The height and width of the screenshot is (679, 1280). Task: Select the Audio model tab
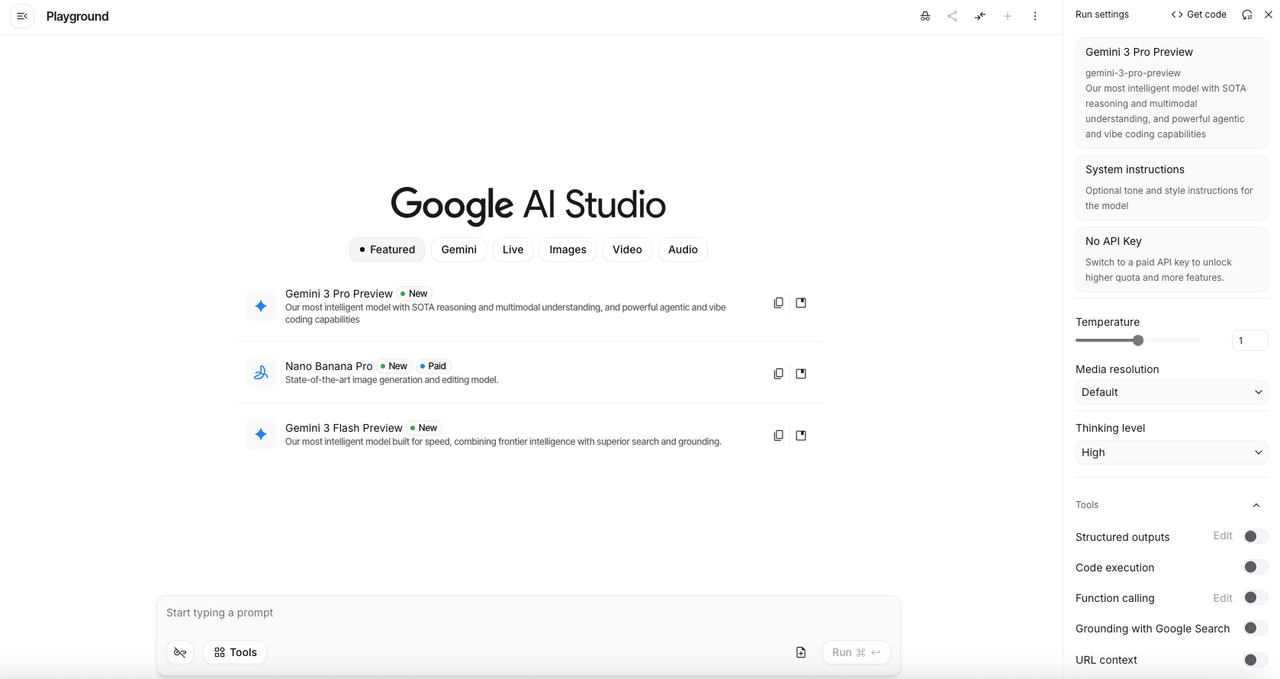pyautogui.click(x=682, y=250)
